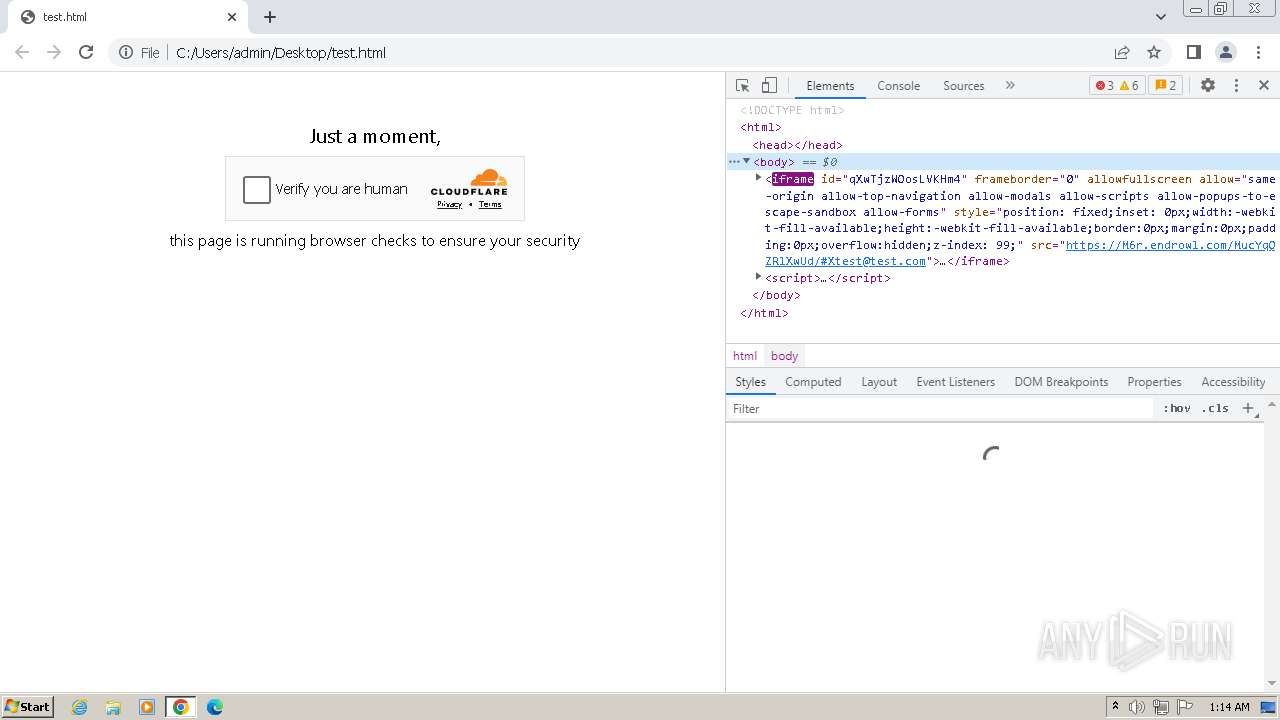Switch to Computed tab

[x=813, y=382]
